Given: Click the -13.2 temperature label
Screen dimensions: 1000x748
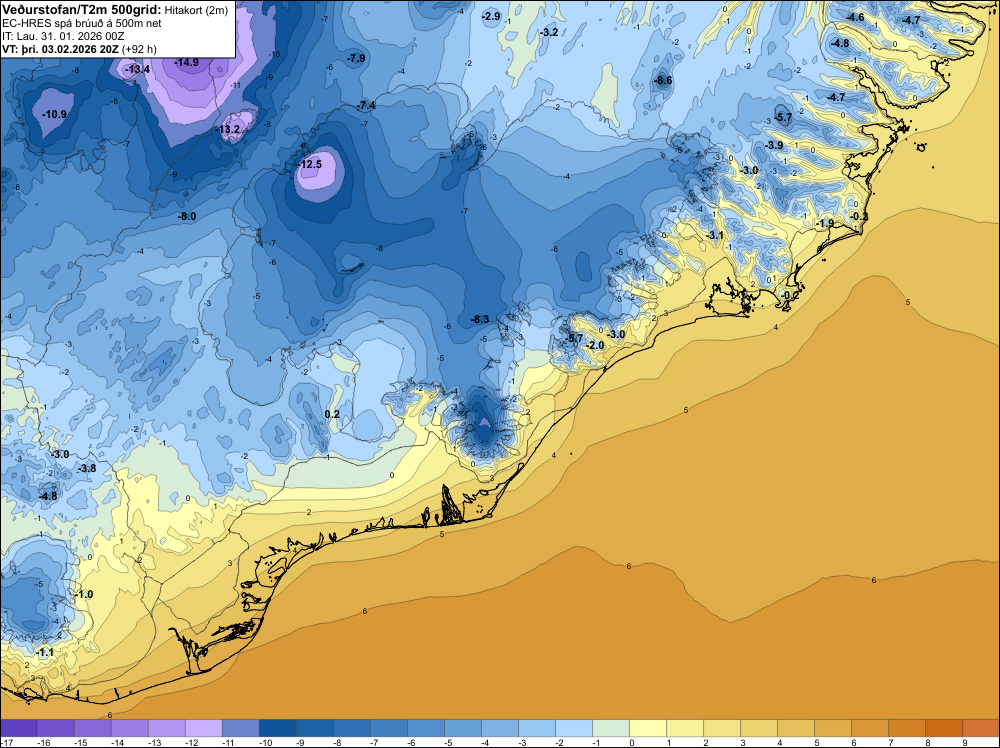Looking at the screenshot, I should pyautogui.click(x=228, y=129).
